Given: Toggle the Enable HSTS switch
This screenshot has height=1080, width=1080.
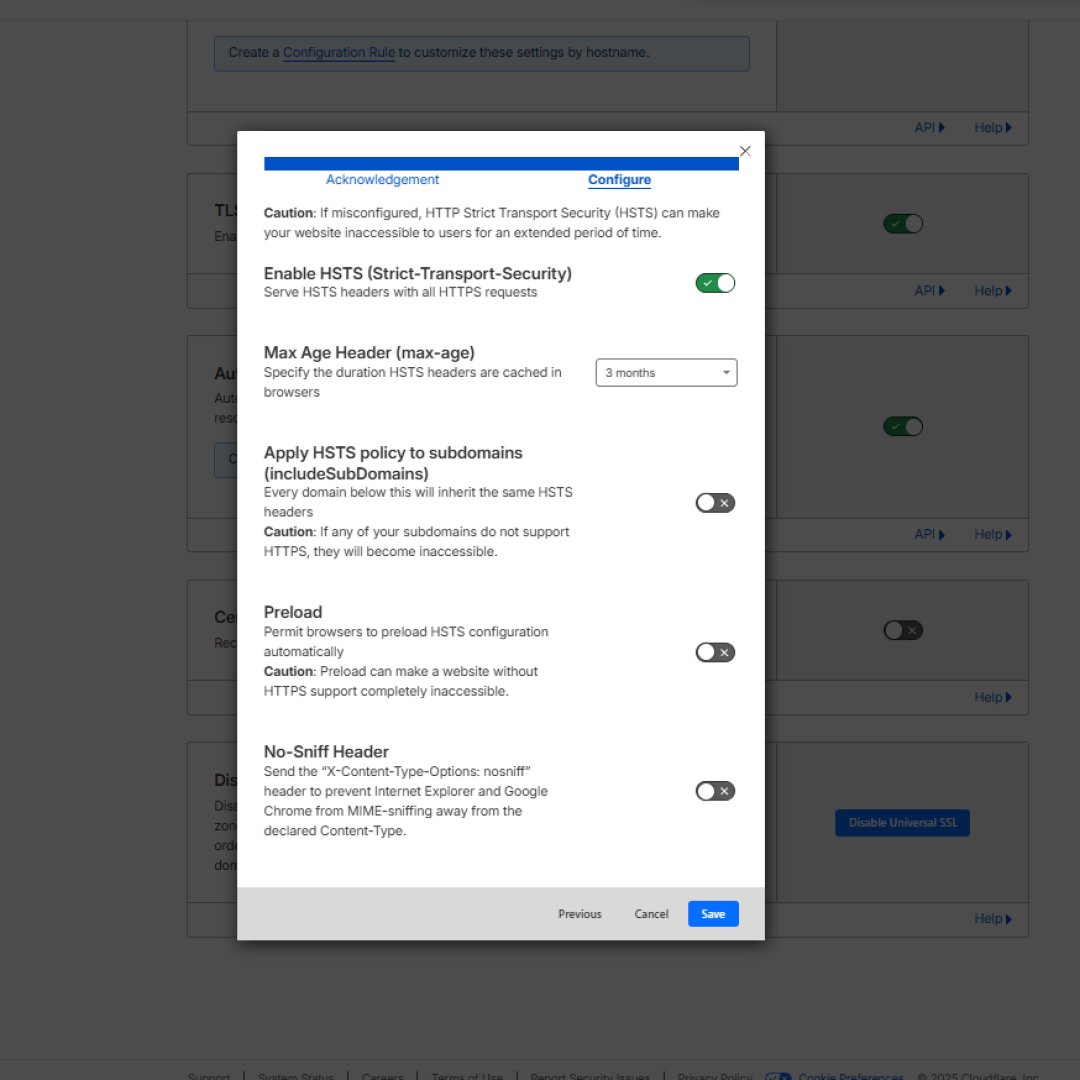Looking at the screenshot, I should 715,283.
